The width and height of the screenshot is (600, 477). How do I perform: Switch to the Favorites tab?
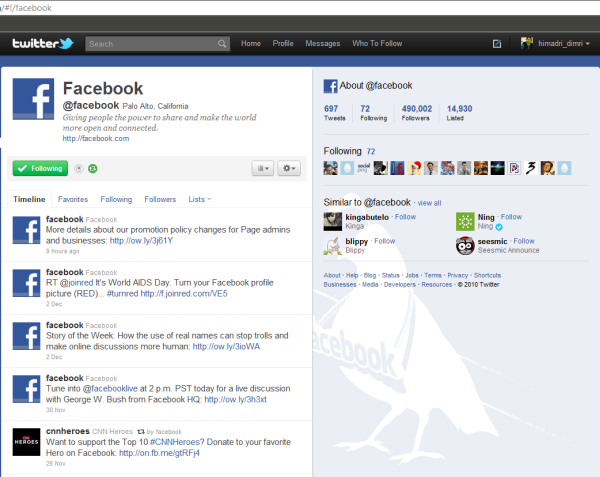[73, 199]
